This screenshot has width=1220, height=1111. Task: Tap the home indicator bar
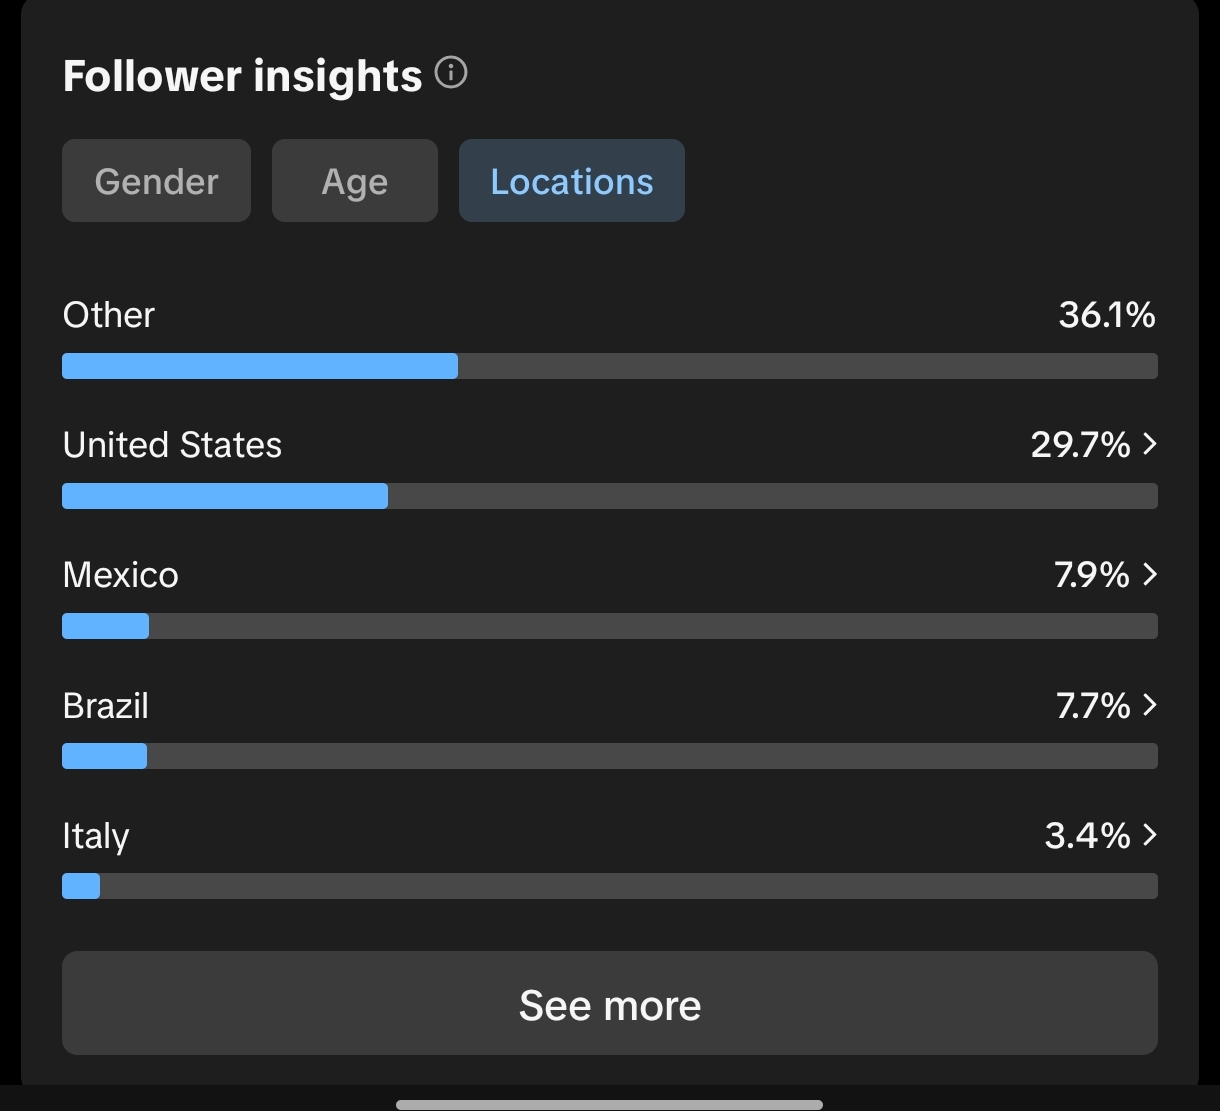609,1105
